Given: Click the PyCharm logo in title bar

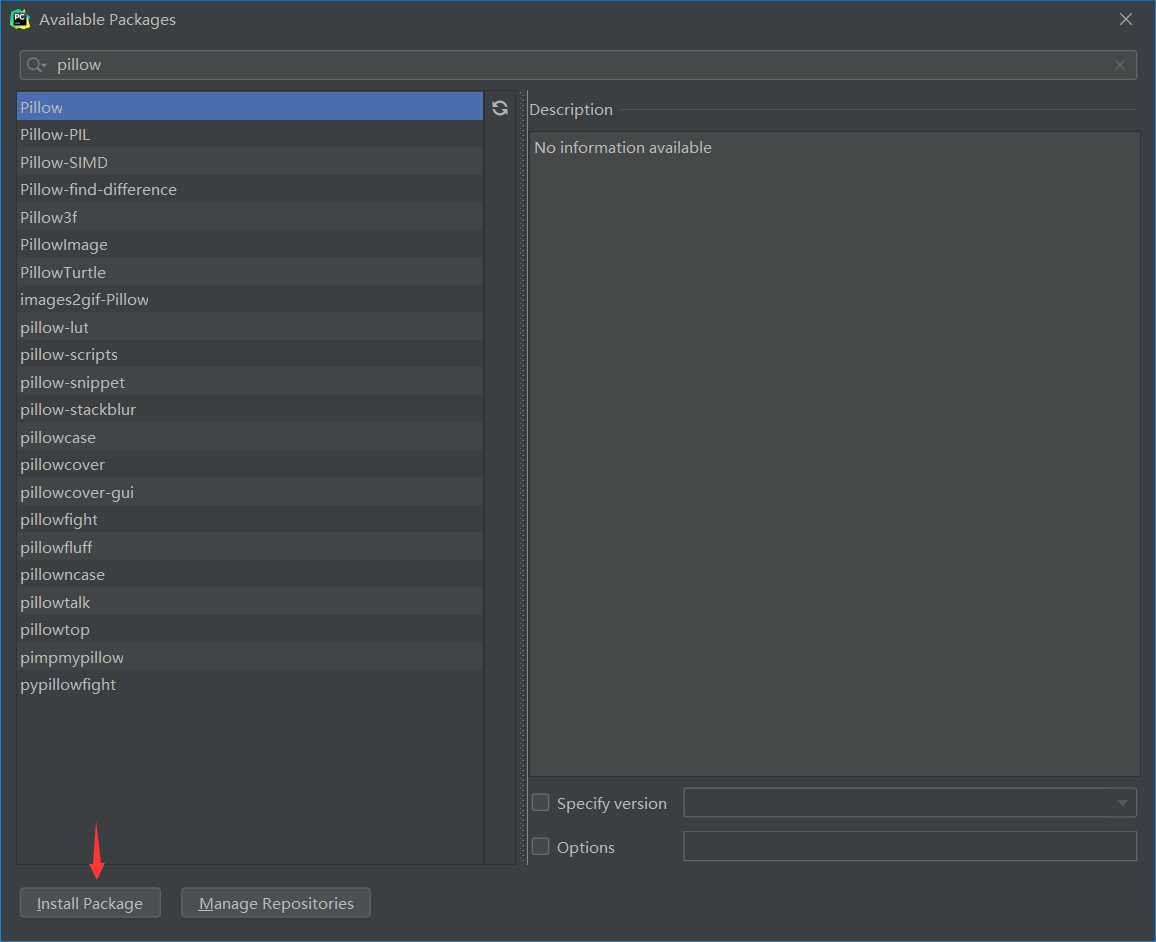Looking at the screenshot, I should tap(20, 19).
